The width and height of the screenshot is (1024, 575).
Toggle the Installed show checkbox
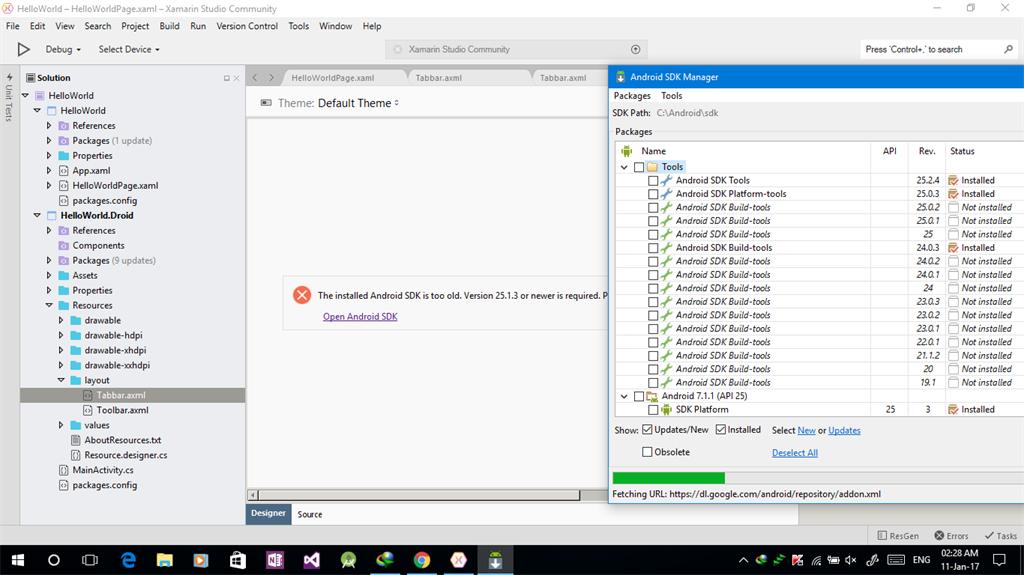pyautogui.click(x=721, y=429)
